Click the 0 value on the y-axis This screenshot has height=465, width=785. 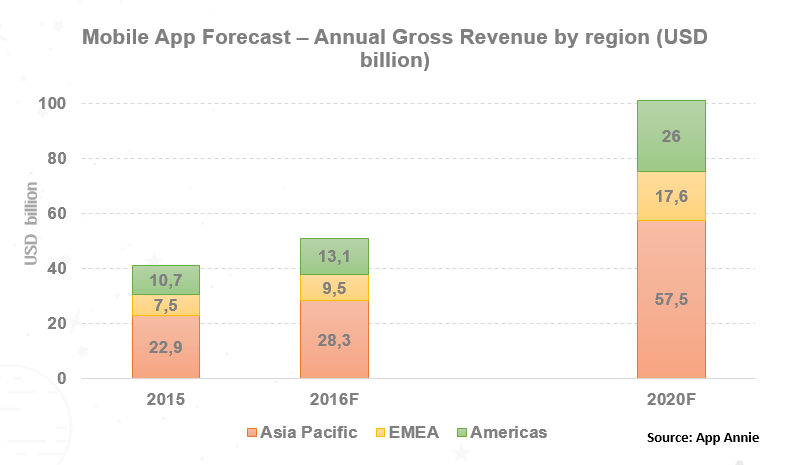[x=62, y=378]
